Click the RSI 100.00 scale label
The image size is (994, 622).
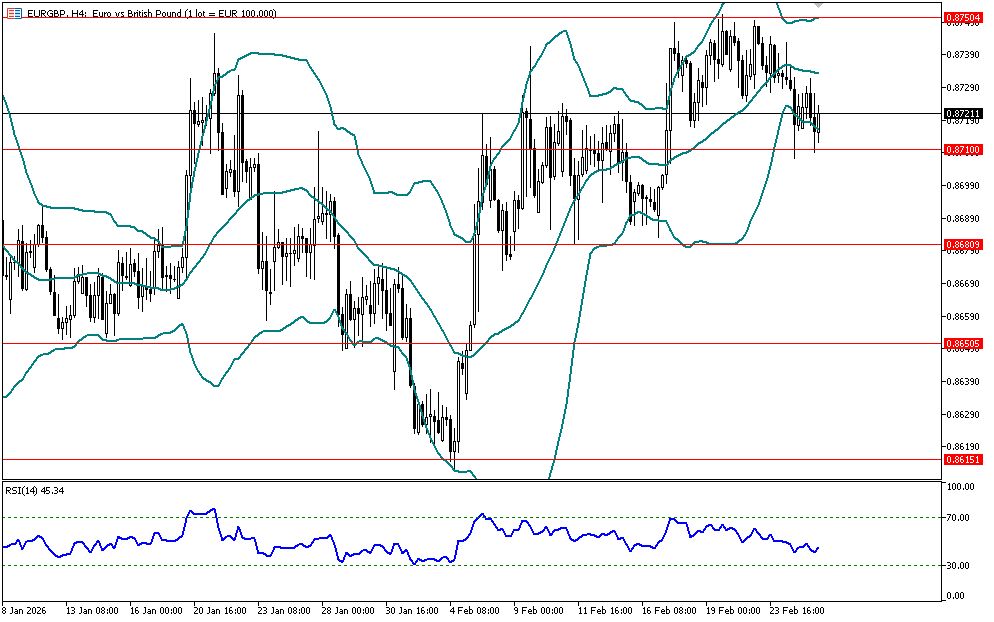[x=961, y=487]
